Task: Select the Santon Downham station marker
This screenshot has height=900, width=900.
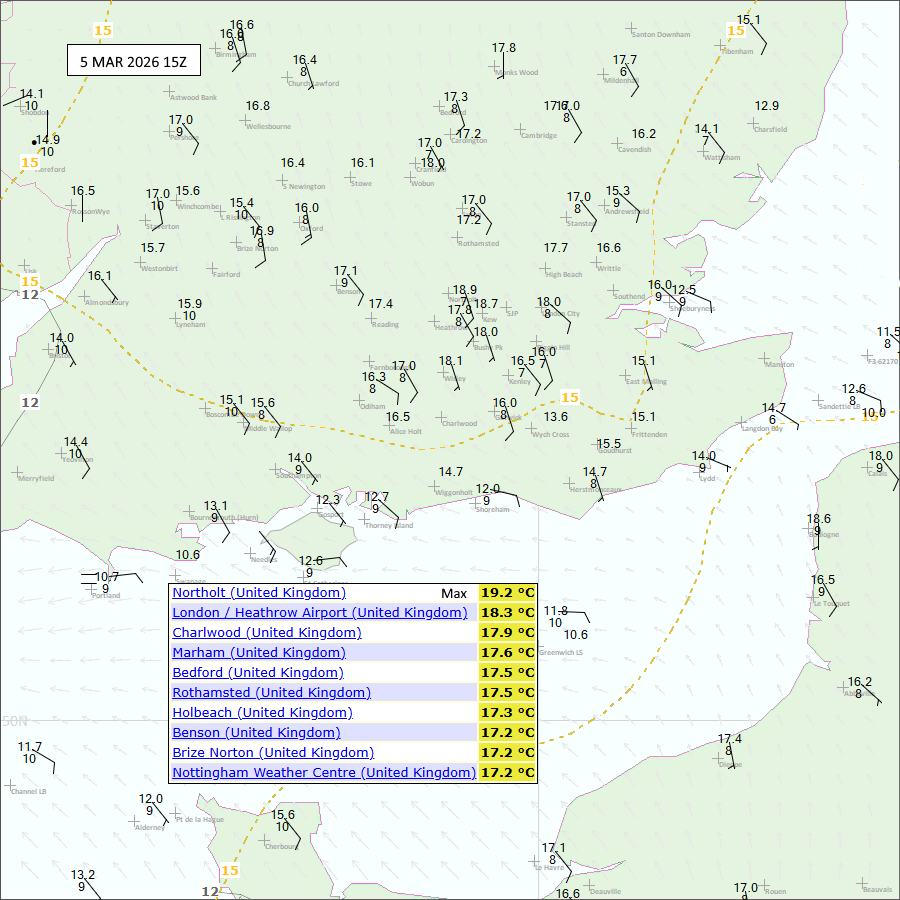Action: [x=631, y=28]
